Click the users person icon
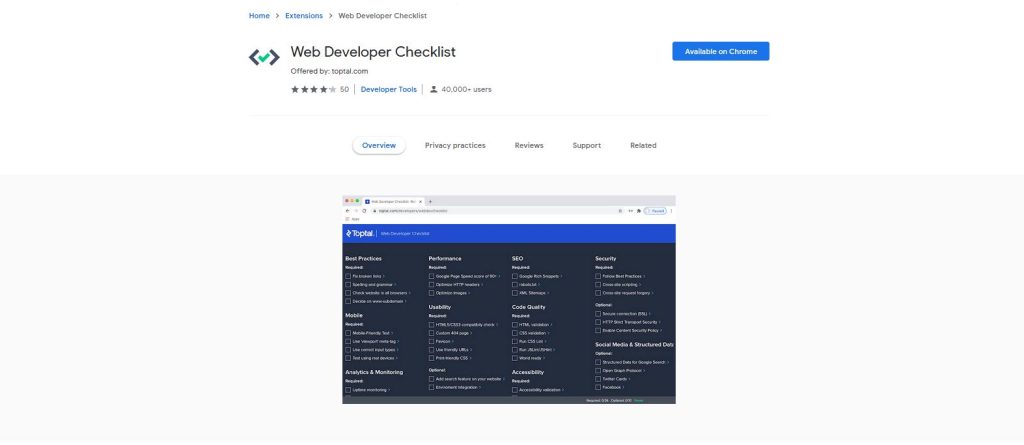 (434, 90)
